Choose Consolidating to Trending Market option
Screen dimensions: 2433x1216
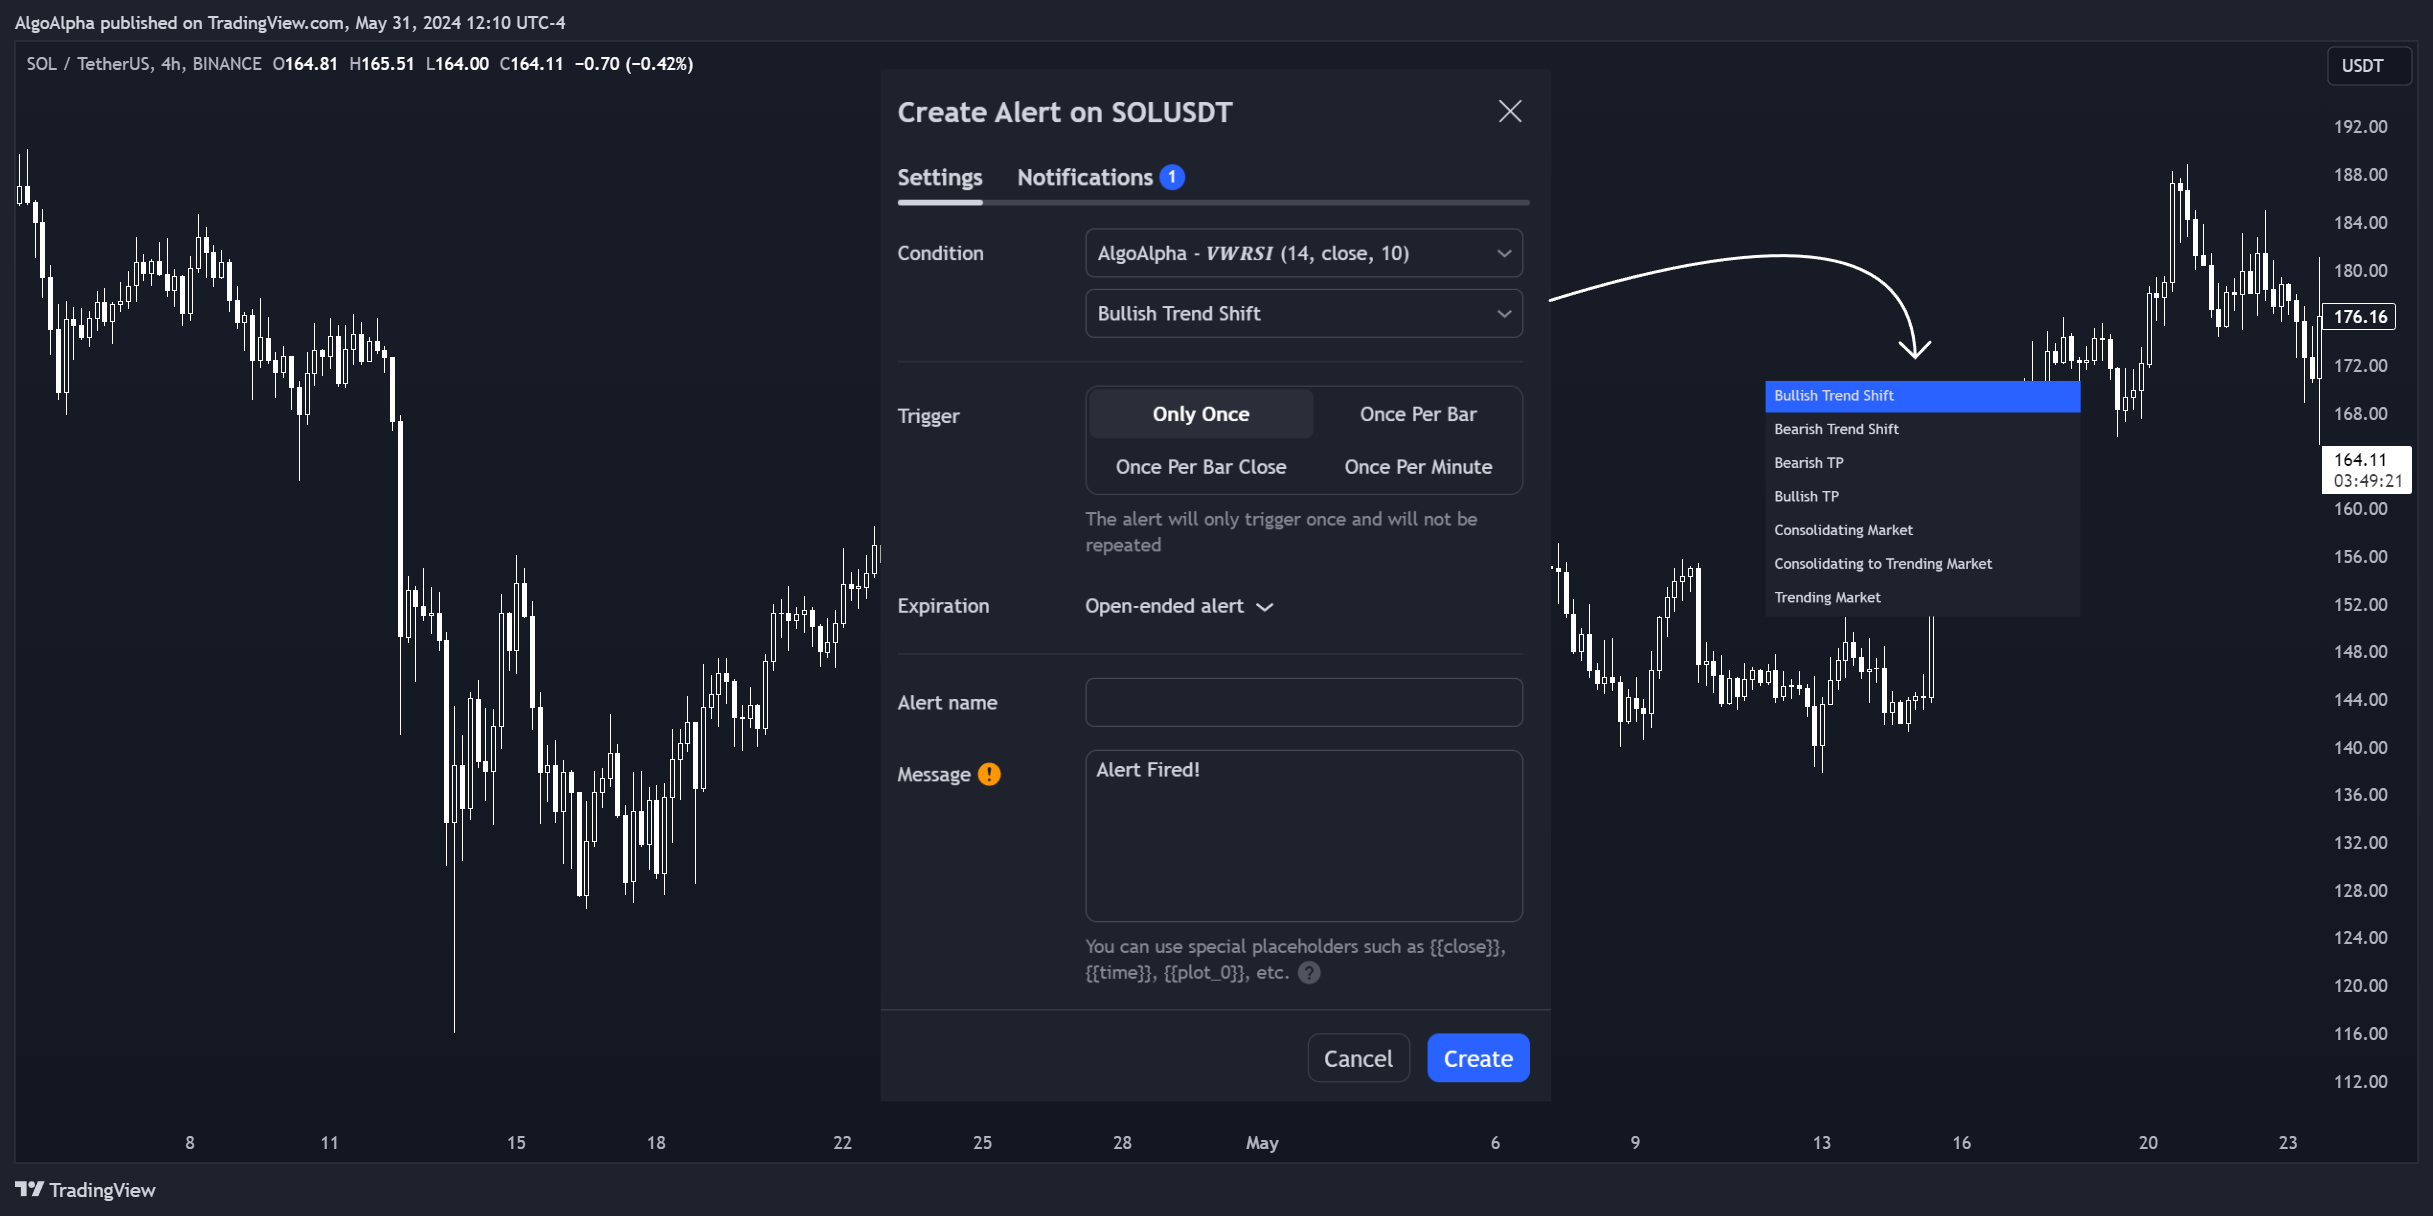click(x=1922, y=564)
